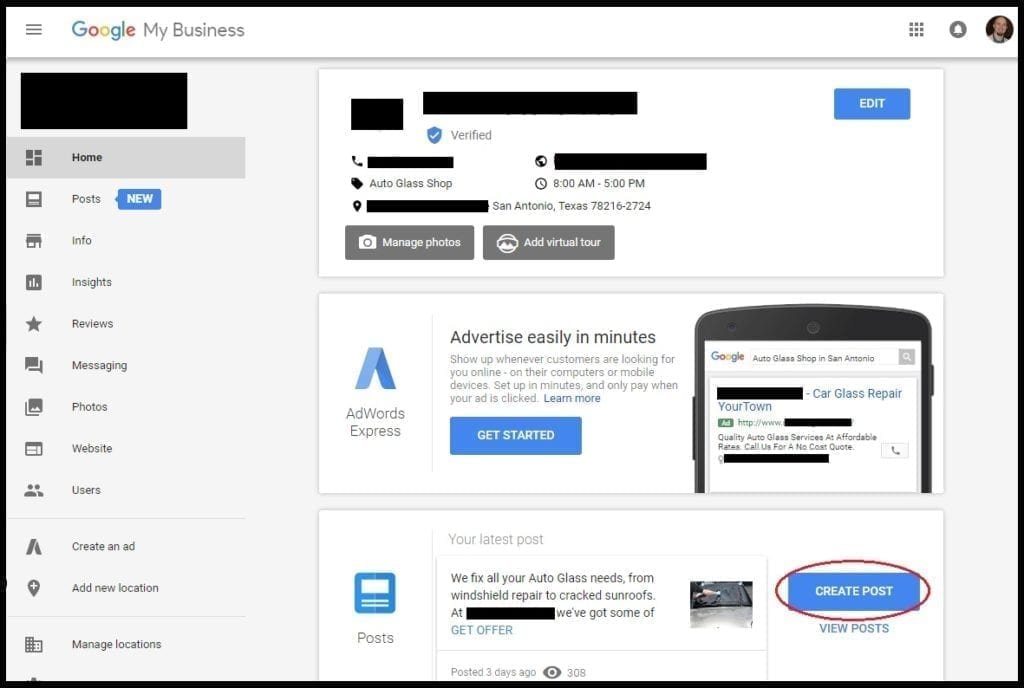Open the notifications bell
This screenshot has width=1024, height=688.
[x=957, y=29]
